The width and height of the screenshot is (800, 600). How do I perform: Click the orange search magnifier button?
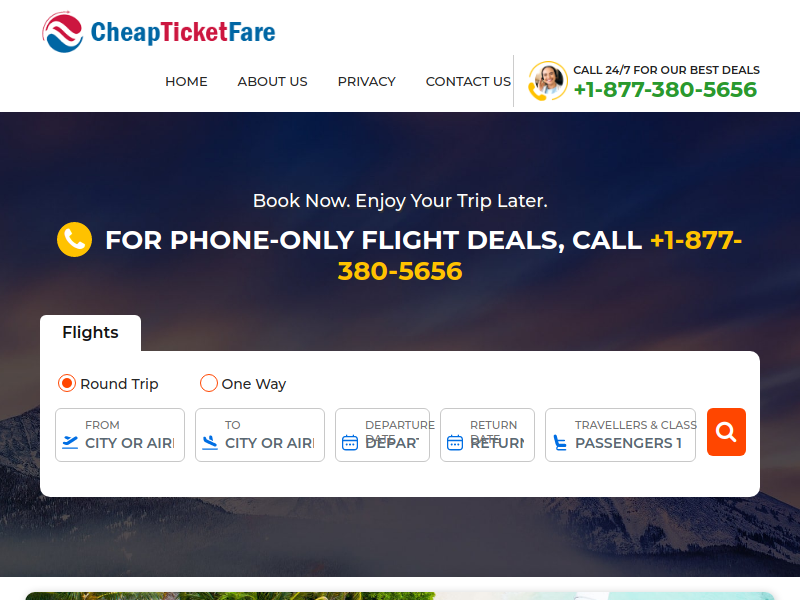726,432
